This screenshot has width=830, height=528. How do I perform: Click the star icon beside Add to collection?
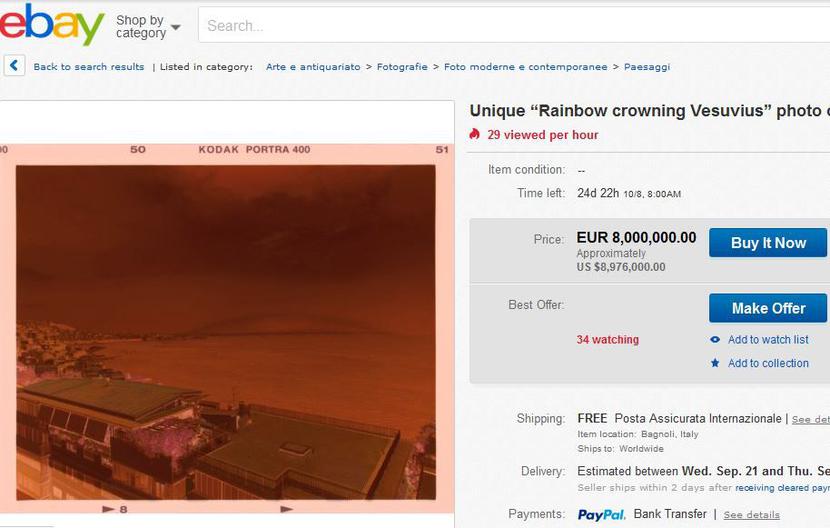[715, 363]
